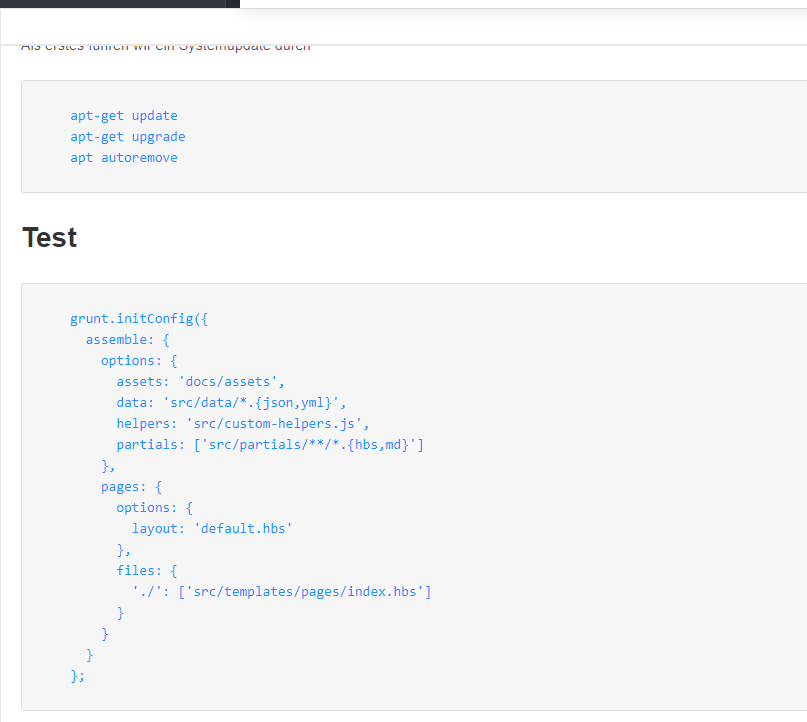Click the "helpers: 'src/custom-helpers.js'," line
The width and height of the screenshot is (807, 722).
pos(242,424)
